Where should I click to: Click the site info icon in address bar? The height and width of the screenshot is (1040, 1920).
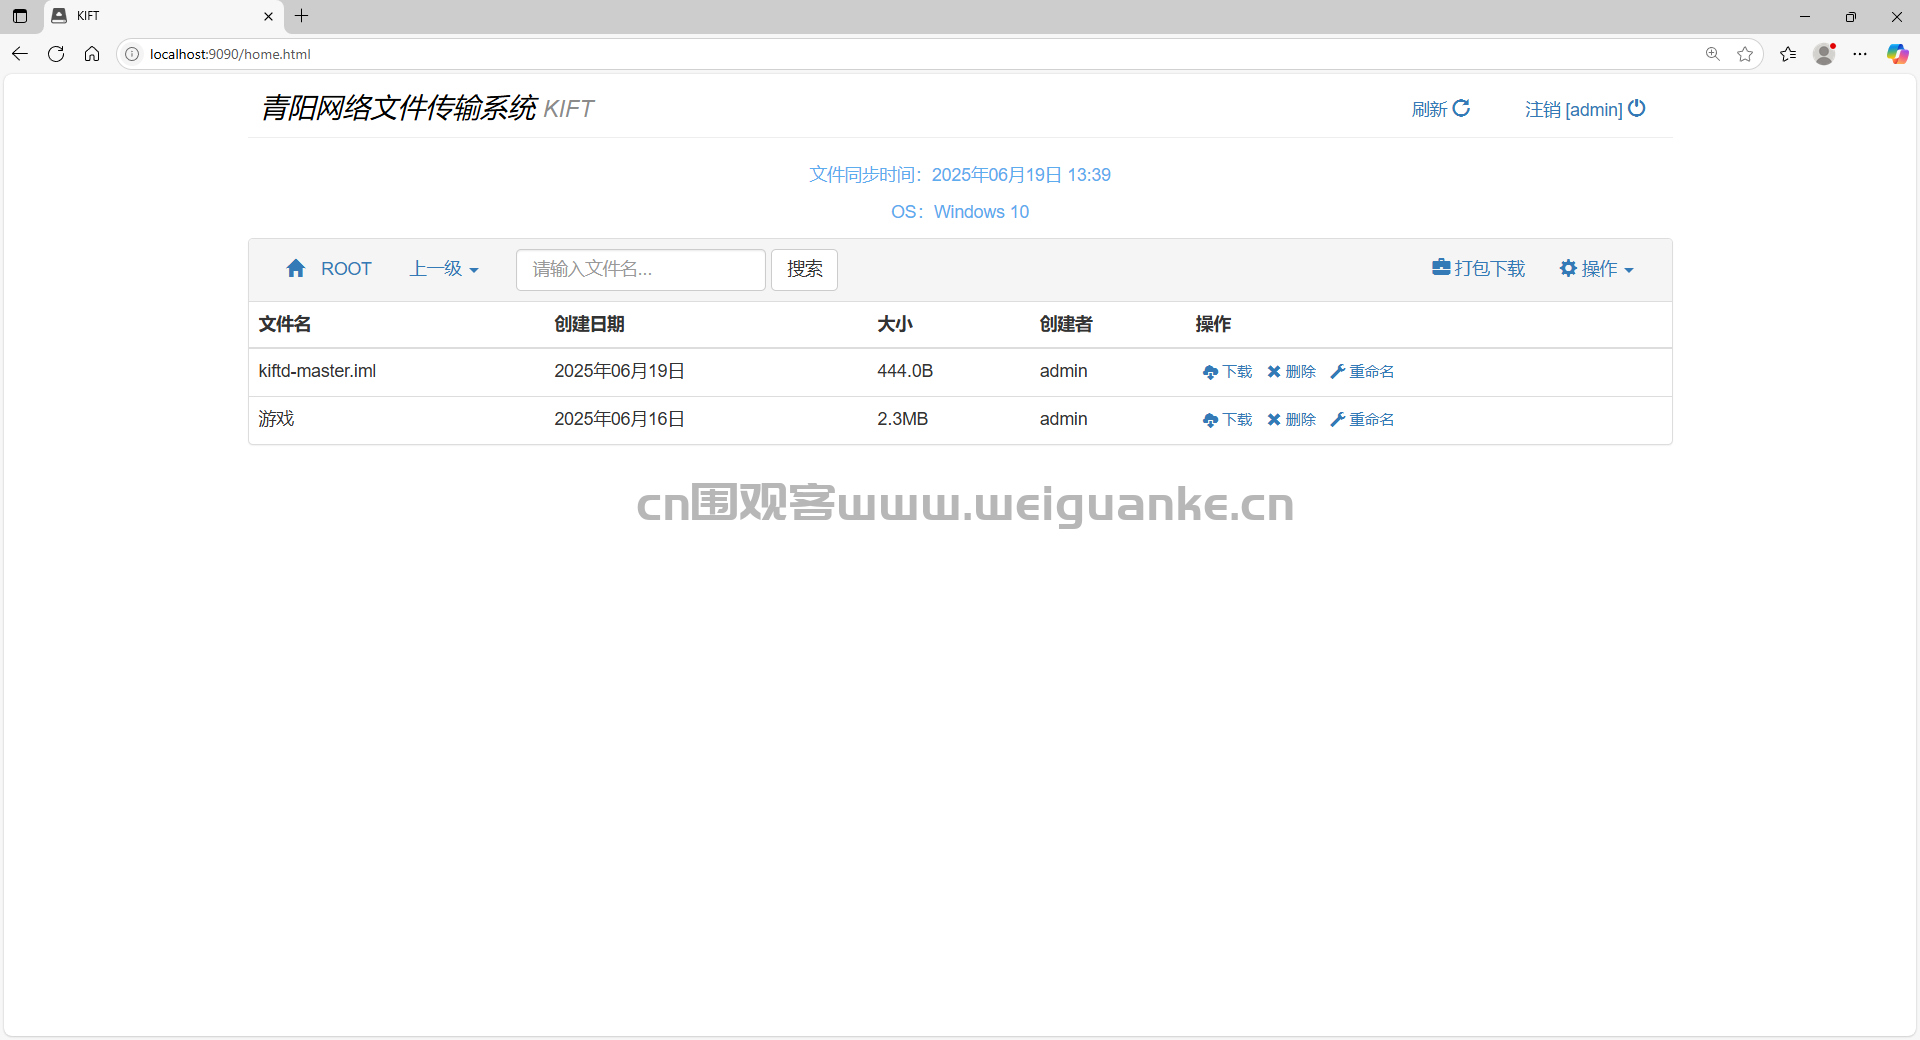point(132,54)
